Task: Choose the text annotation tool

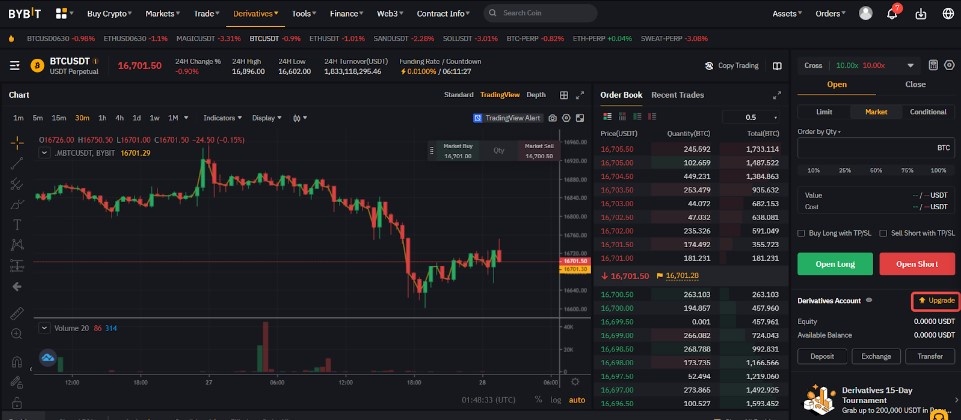Action: 17,225
